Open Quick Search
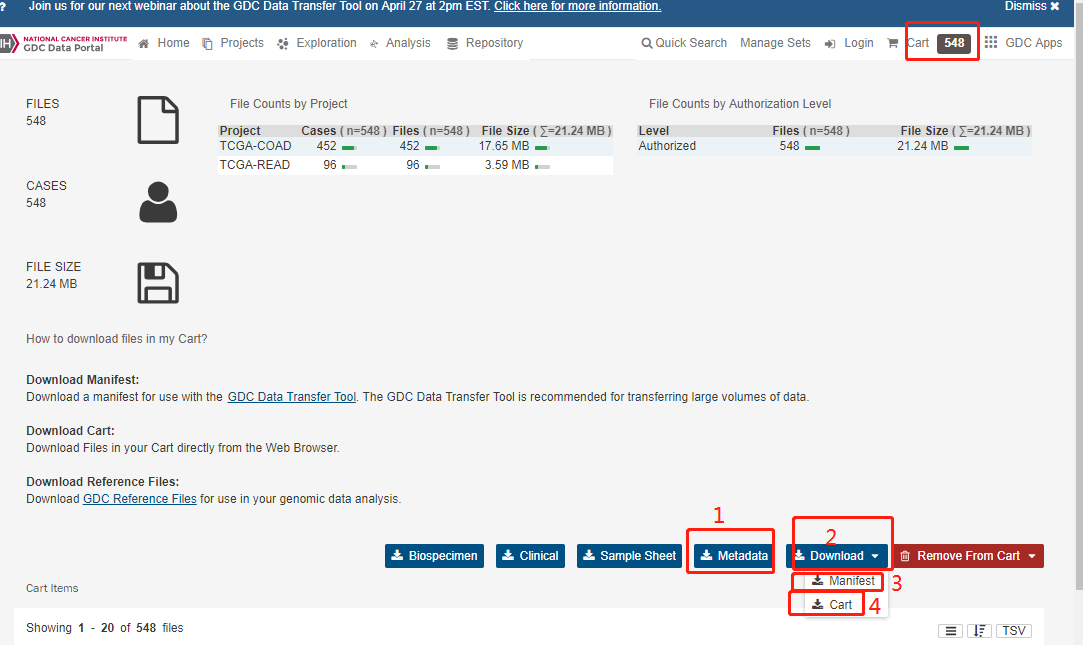1083x645 pixels. [684, 43]
